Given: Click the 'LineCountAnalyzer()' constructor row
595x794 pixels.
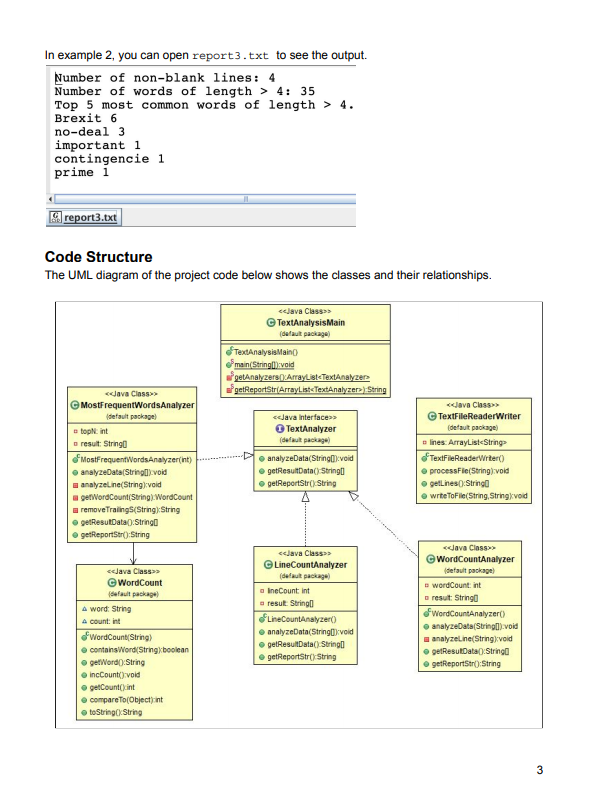Looking at the screenshot, I should pyautogui.click(x=298, y=619).
